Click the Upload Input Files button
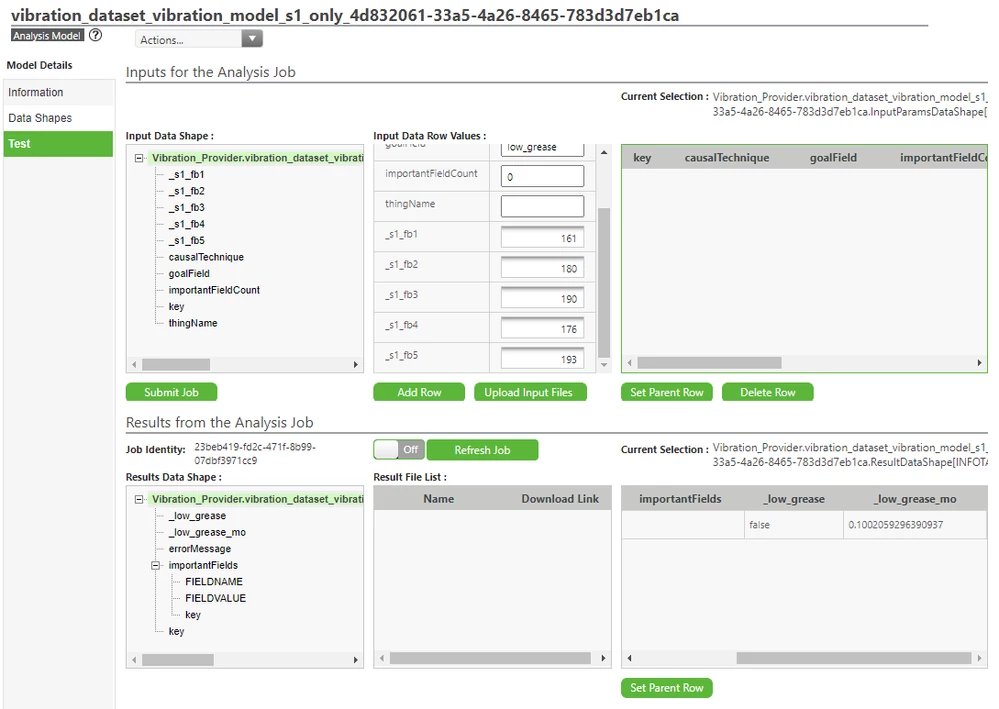 [x=530, y=392]
